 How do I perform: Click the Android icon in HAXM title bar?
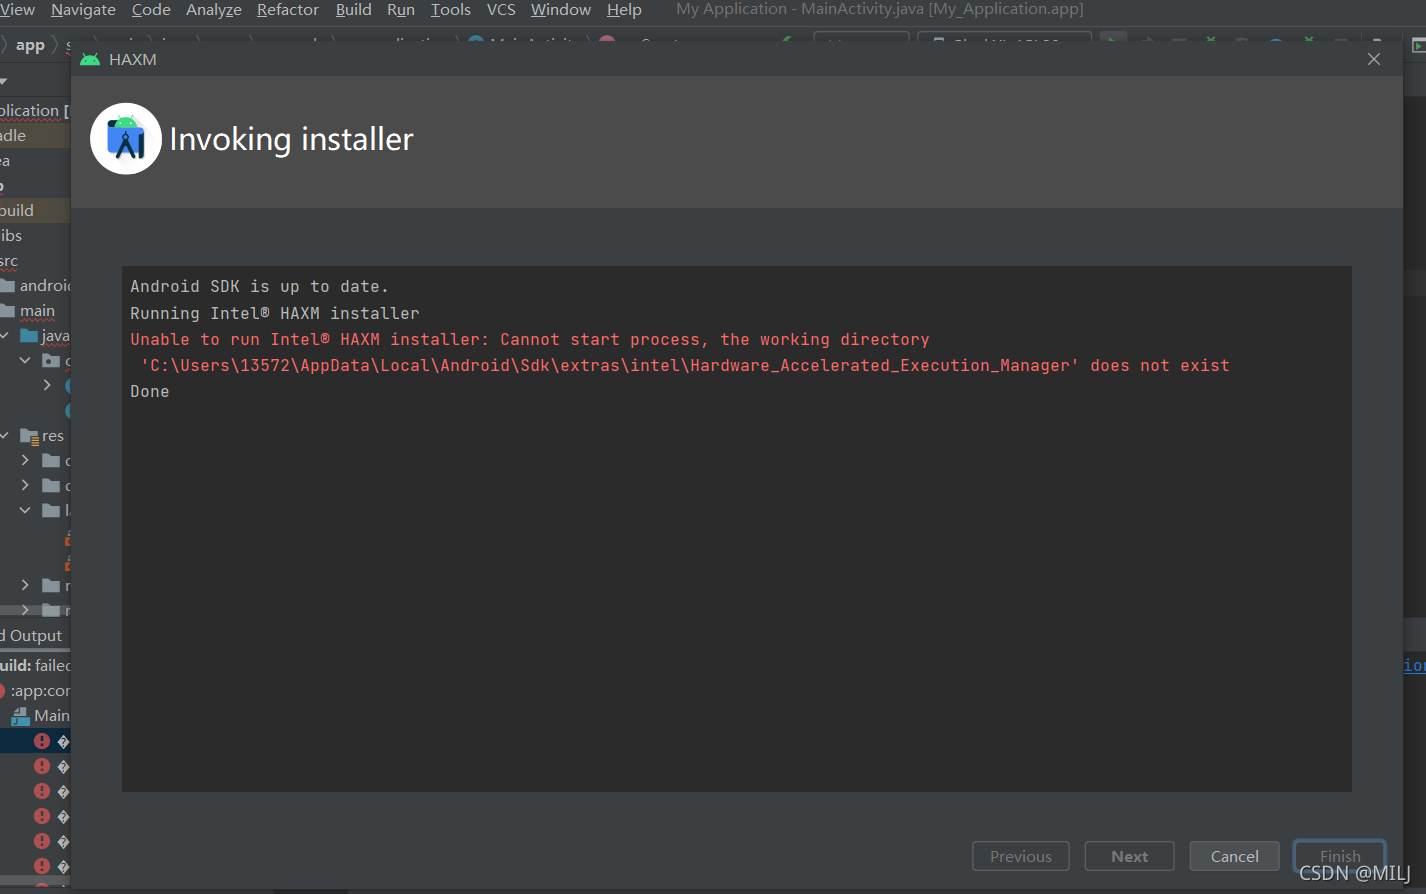click(90, 59)
